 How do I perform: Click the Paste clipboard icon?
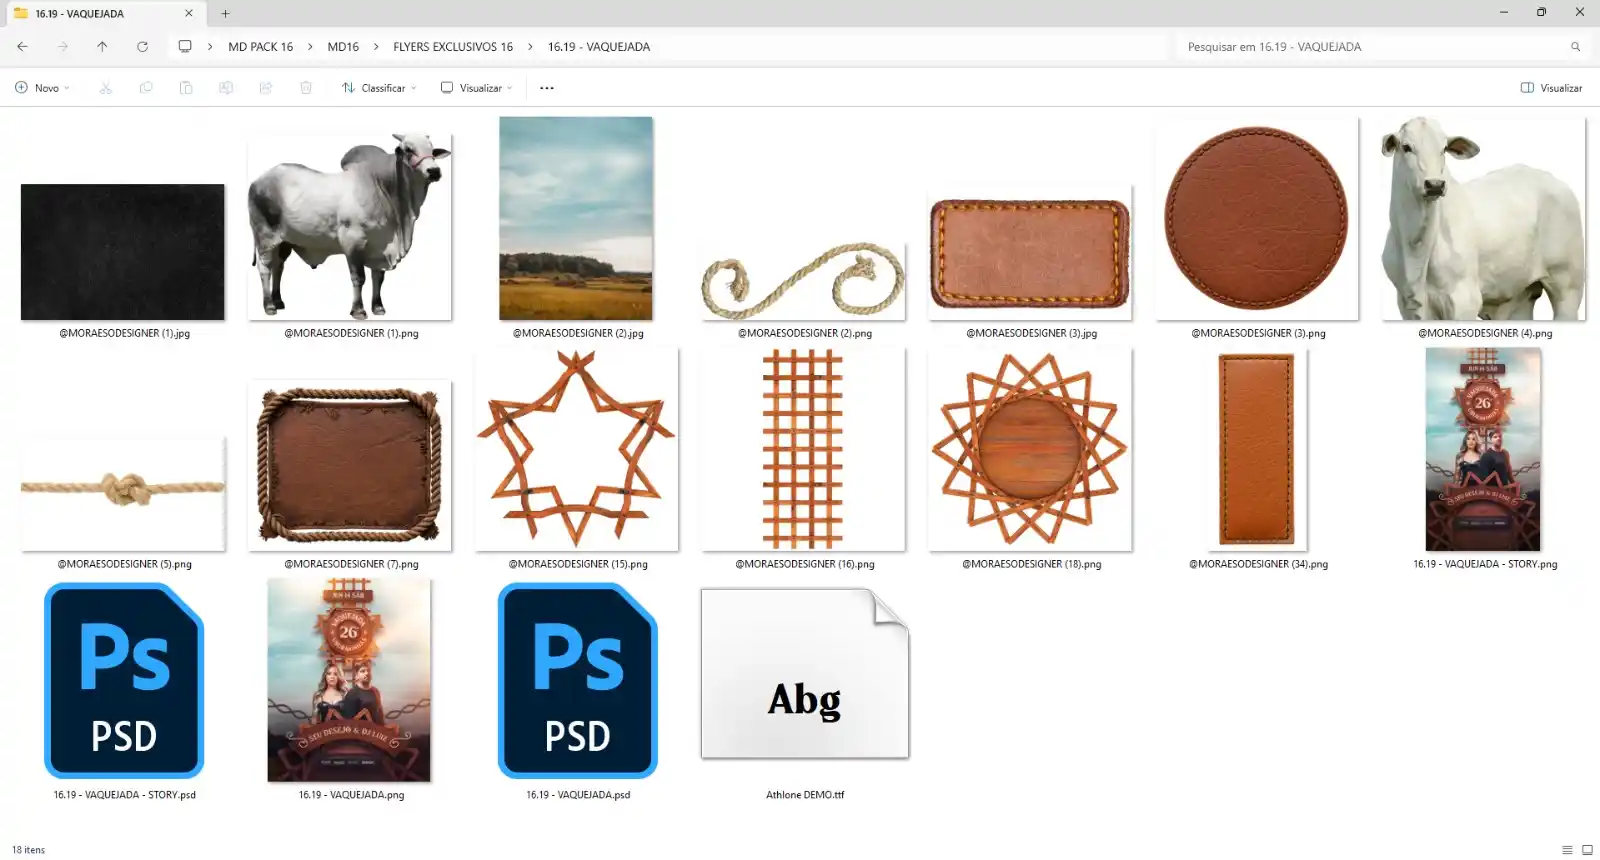click(186, 88)
